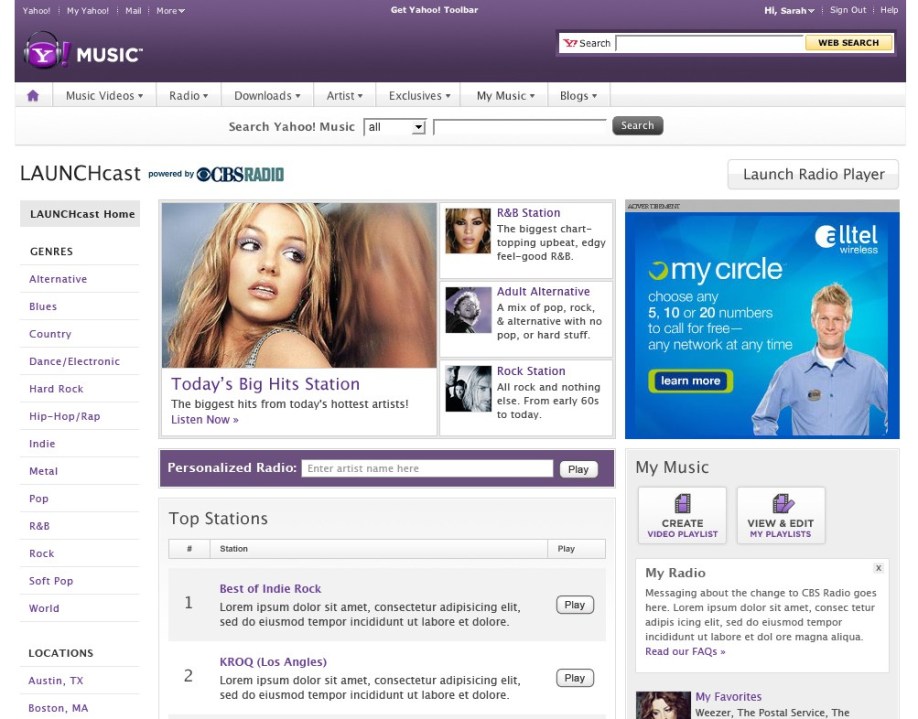Click the Launch Radio Player button

point(812,174)
